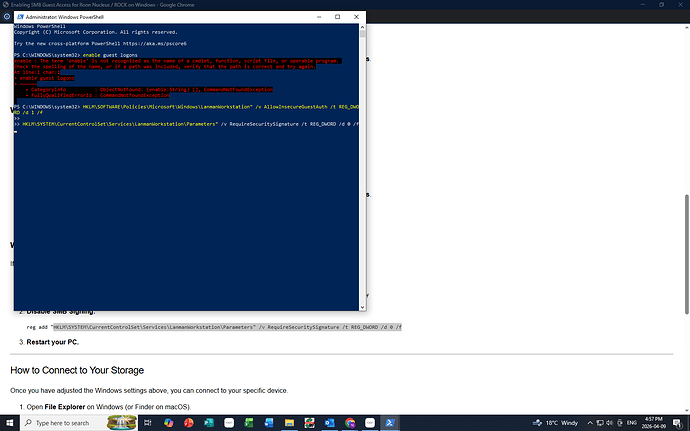Click the PowerShell scrollbar up arrow
Image resolution: width=690 pixels, height=431 pixels.
[363, 27]
